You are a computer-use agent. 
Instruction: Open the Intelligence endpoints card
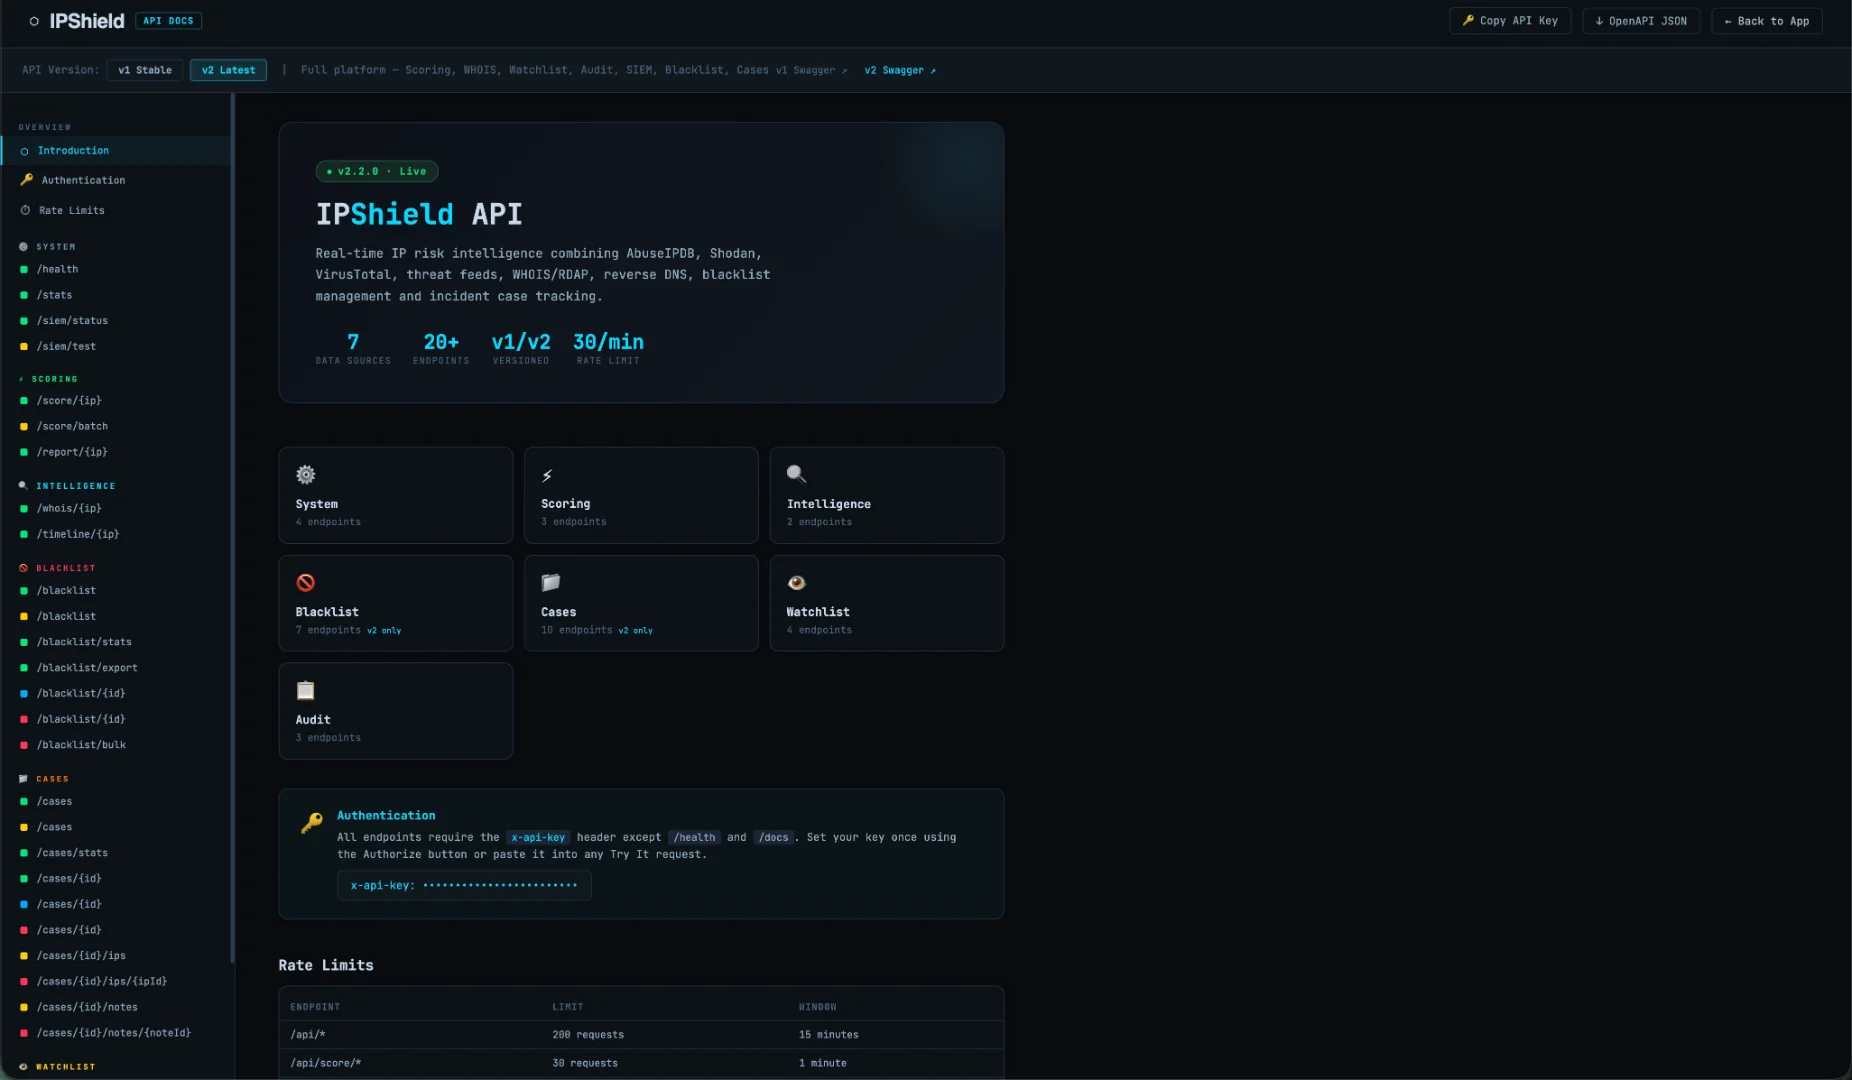coord(887,495)
